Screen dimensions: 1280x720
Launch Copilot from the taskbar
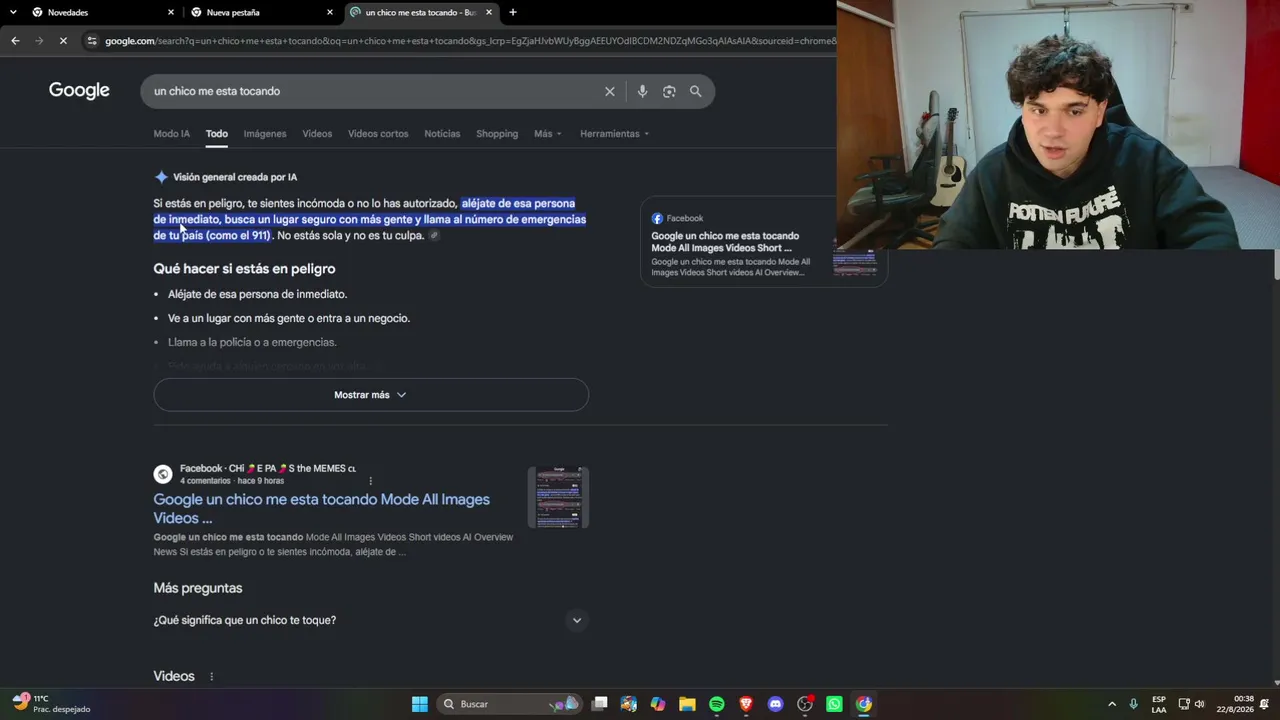(658, 704)
